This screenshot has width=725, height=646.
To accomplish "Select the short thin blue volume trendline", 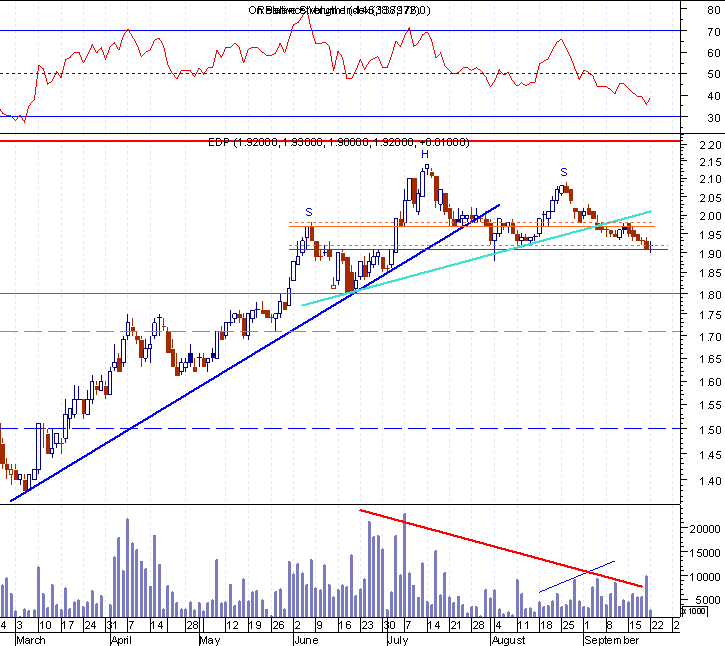I will point(577,577).
